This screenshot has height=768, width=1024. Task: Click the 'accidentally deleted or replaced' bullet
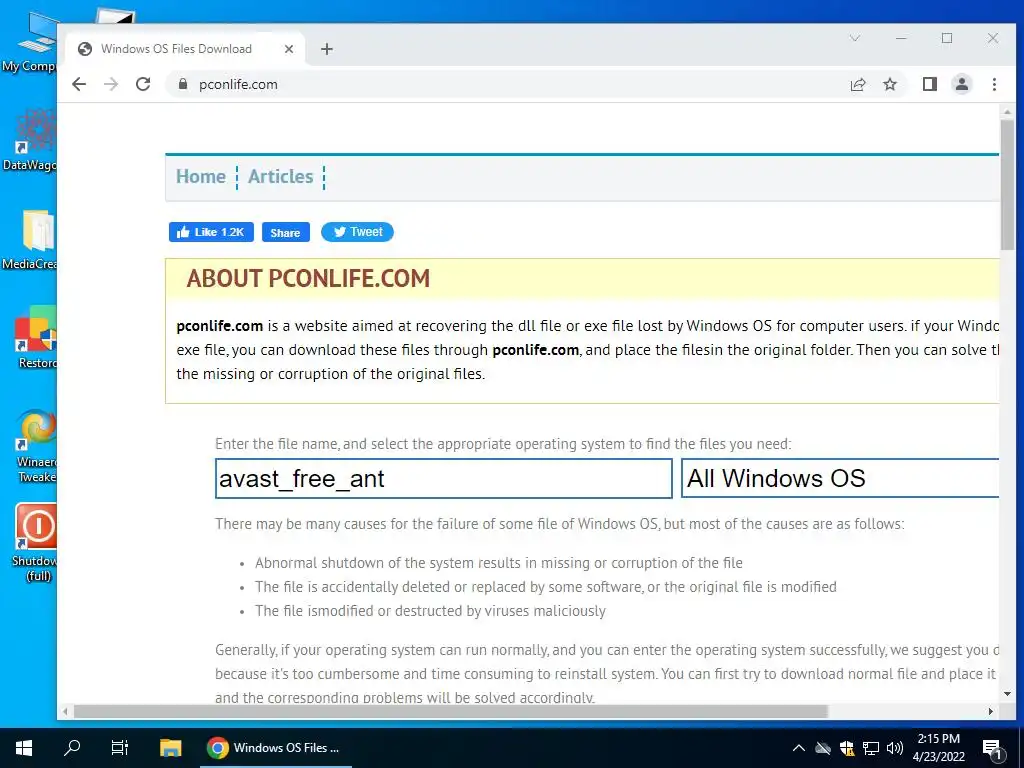coord(545,587)
